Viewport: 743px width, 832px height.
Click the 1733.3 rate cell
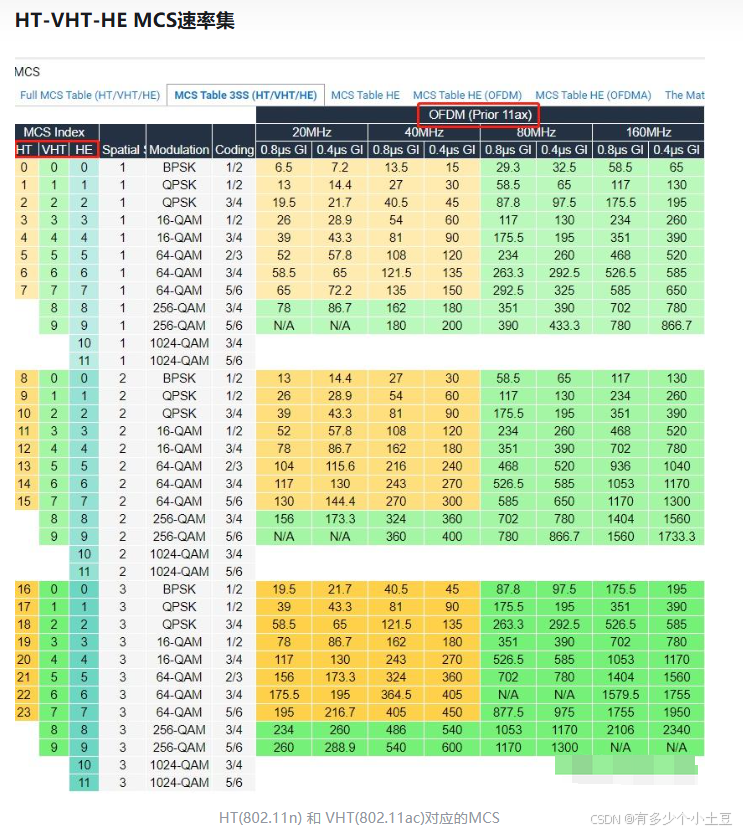coord(677,536)
